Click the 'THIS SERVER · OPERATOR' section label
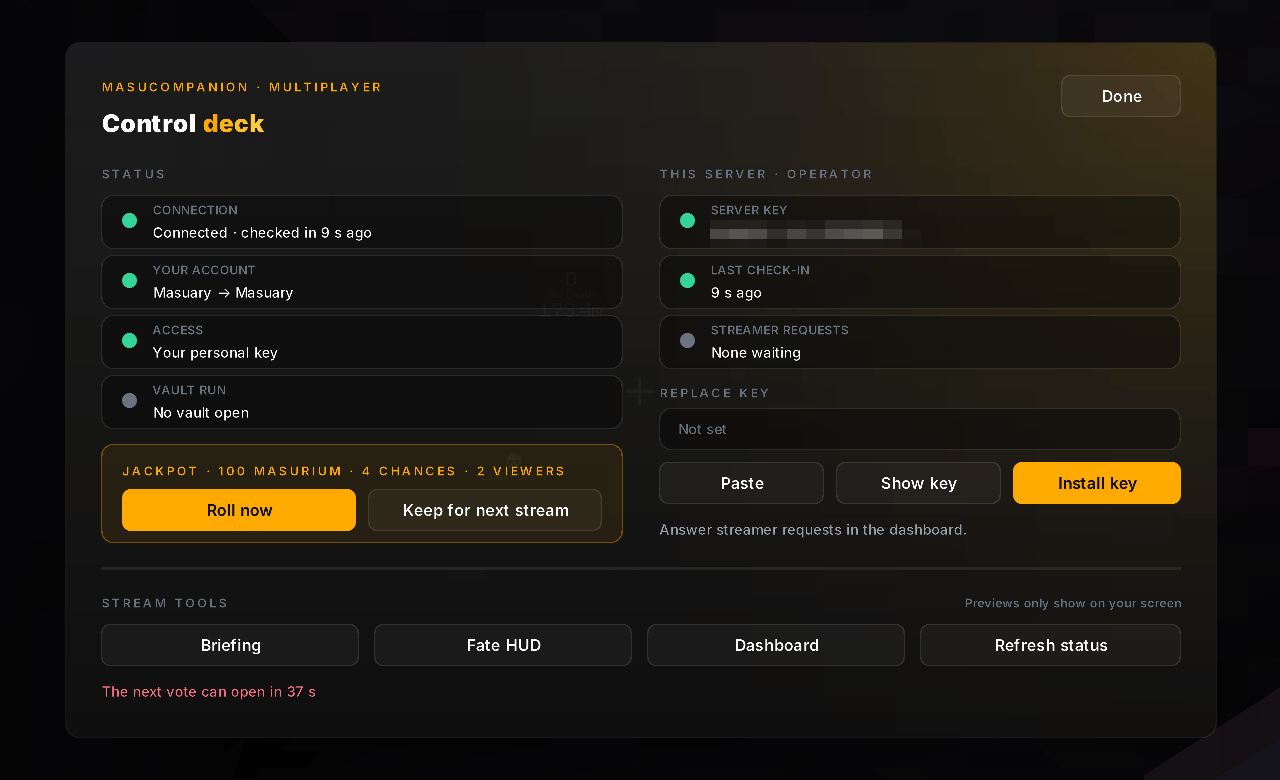Viewport: 1280px width, 780px height. pyautogui.click(x=766, y=174)
